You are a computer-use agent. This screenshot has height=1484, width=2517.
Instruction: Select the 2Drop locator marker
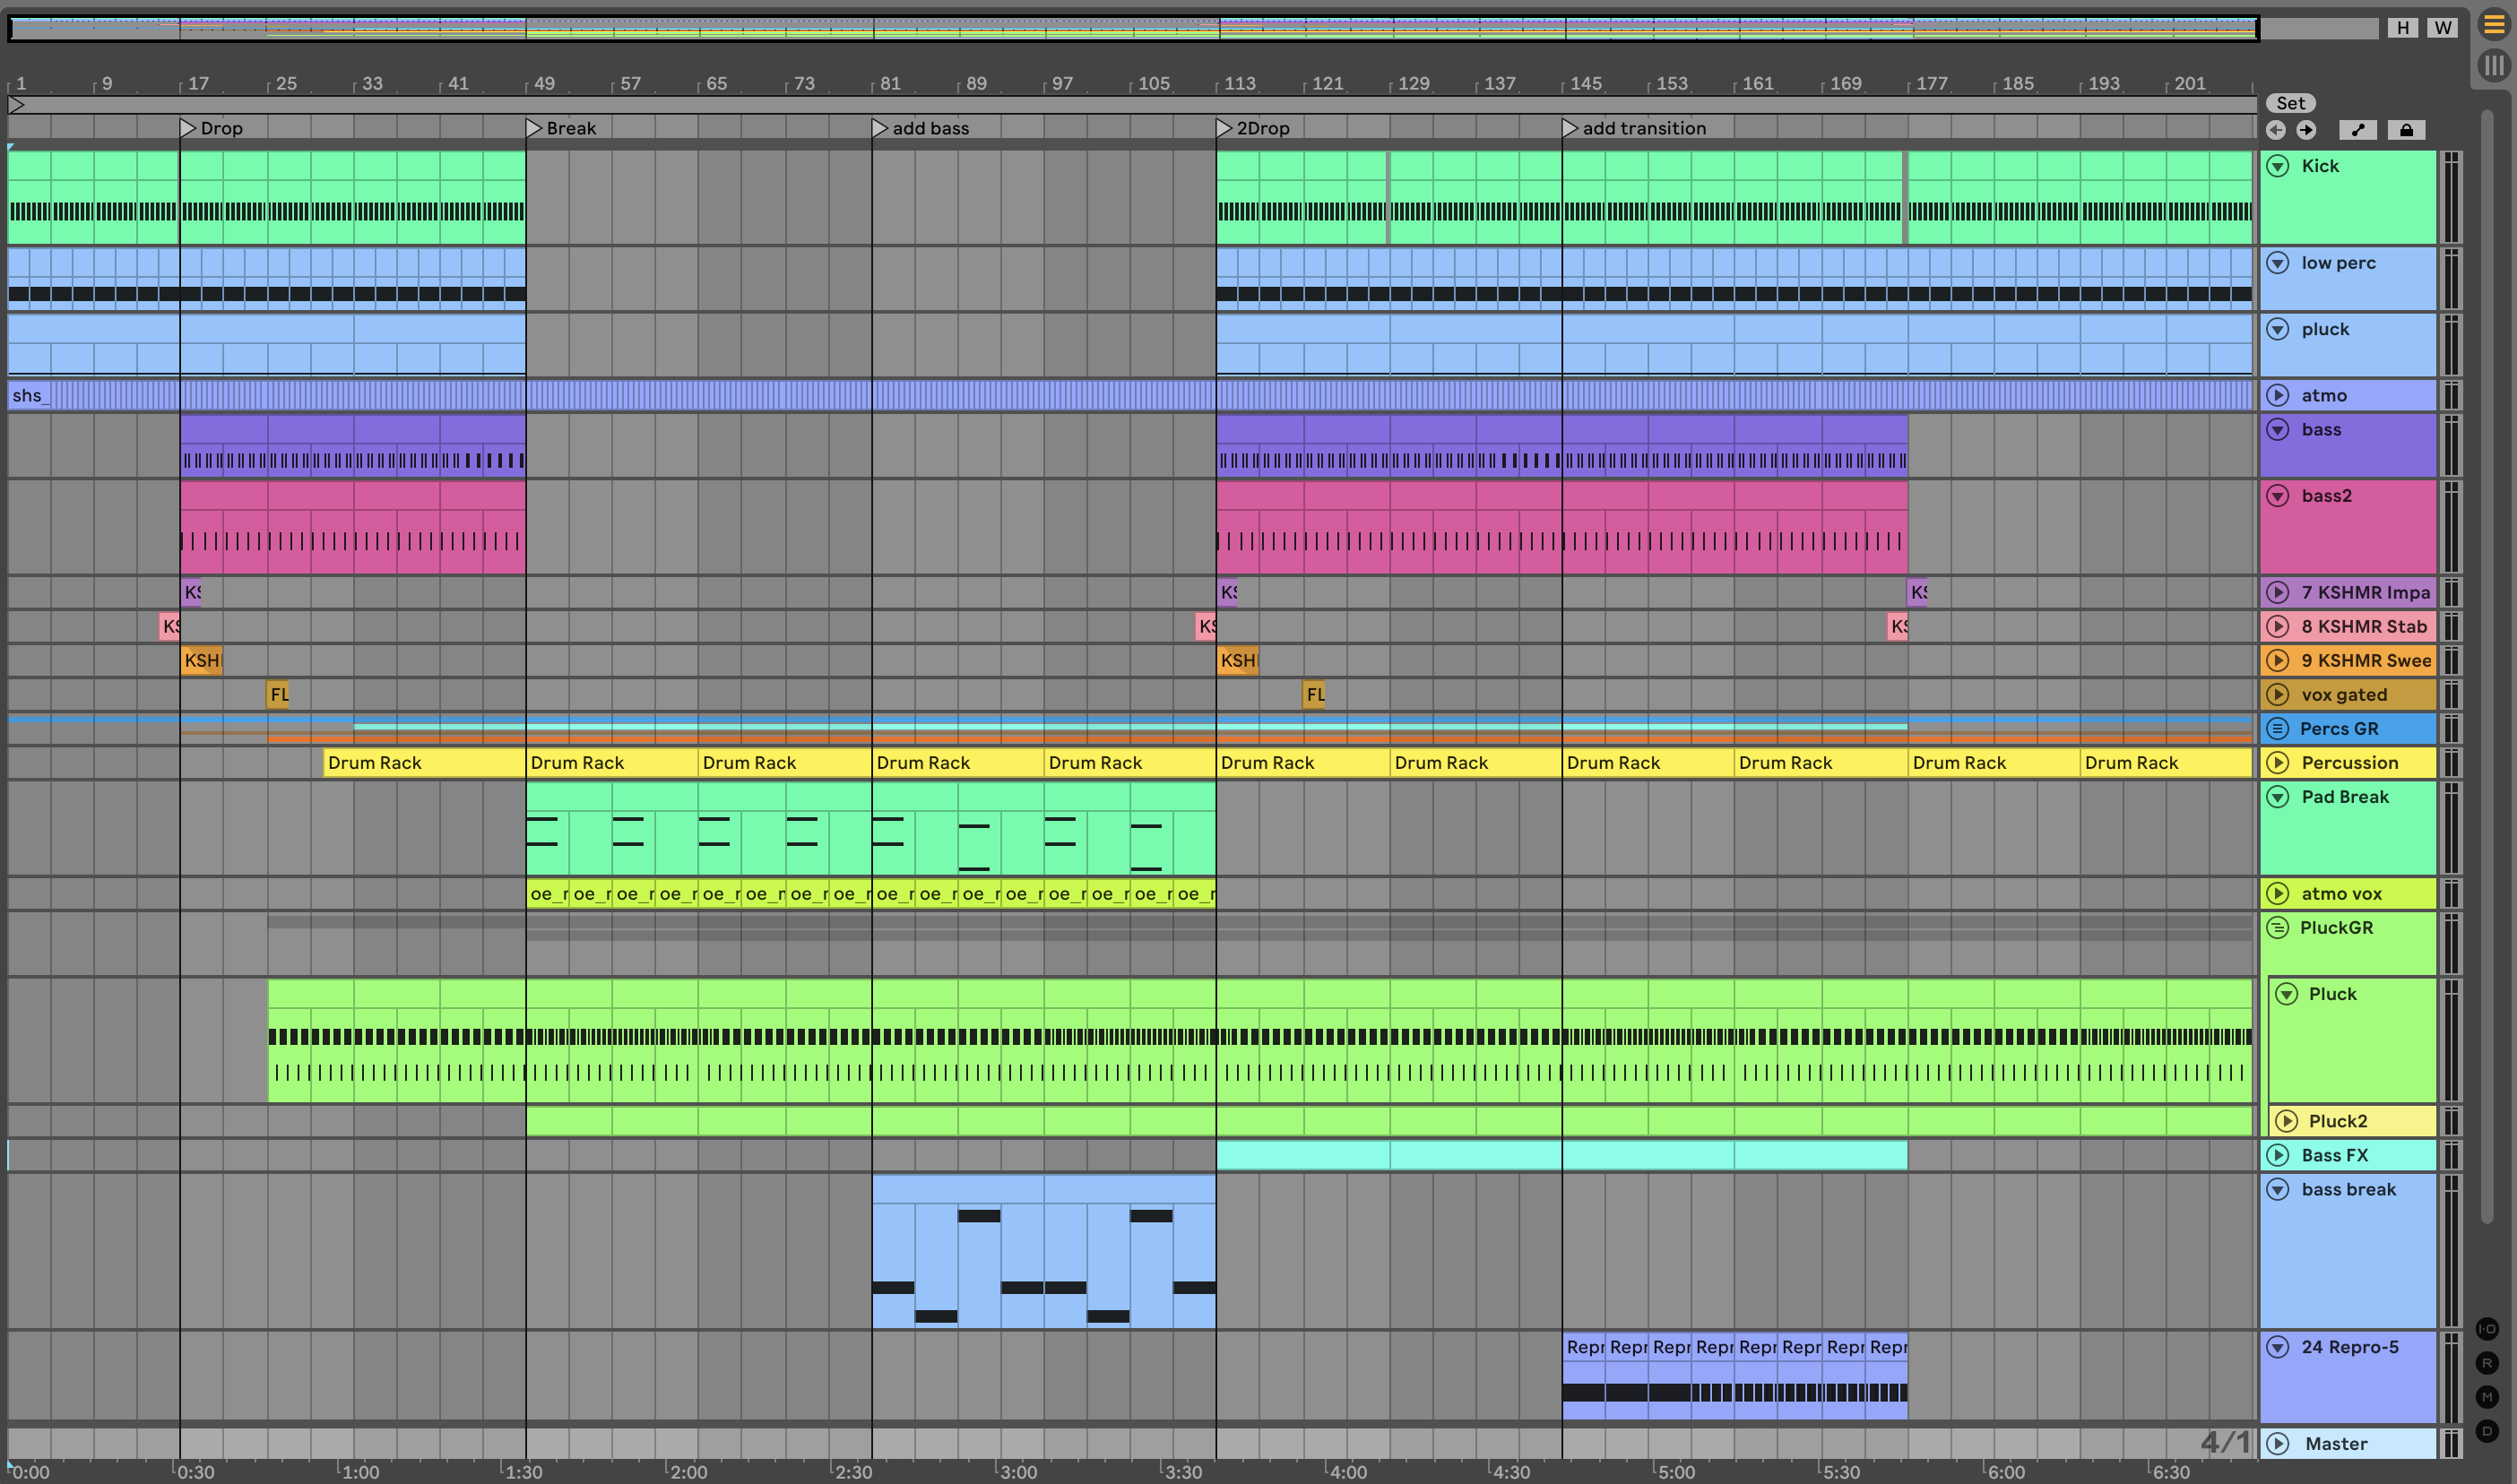[1224, 128]
